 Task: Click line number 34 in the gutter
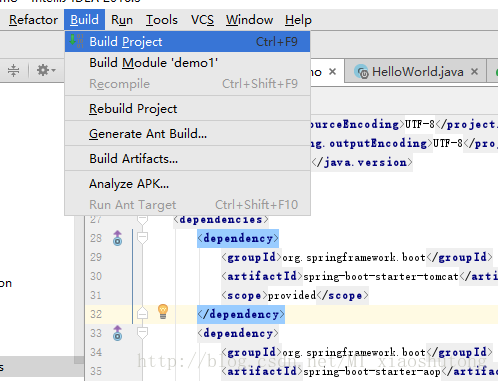point(96,352)
